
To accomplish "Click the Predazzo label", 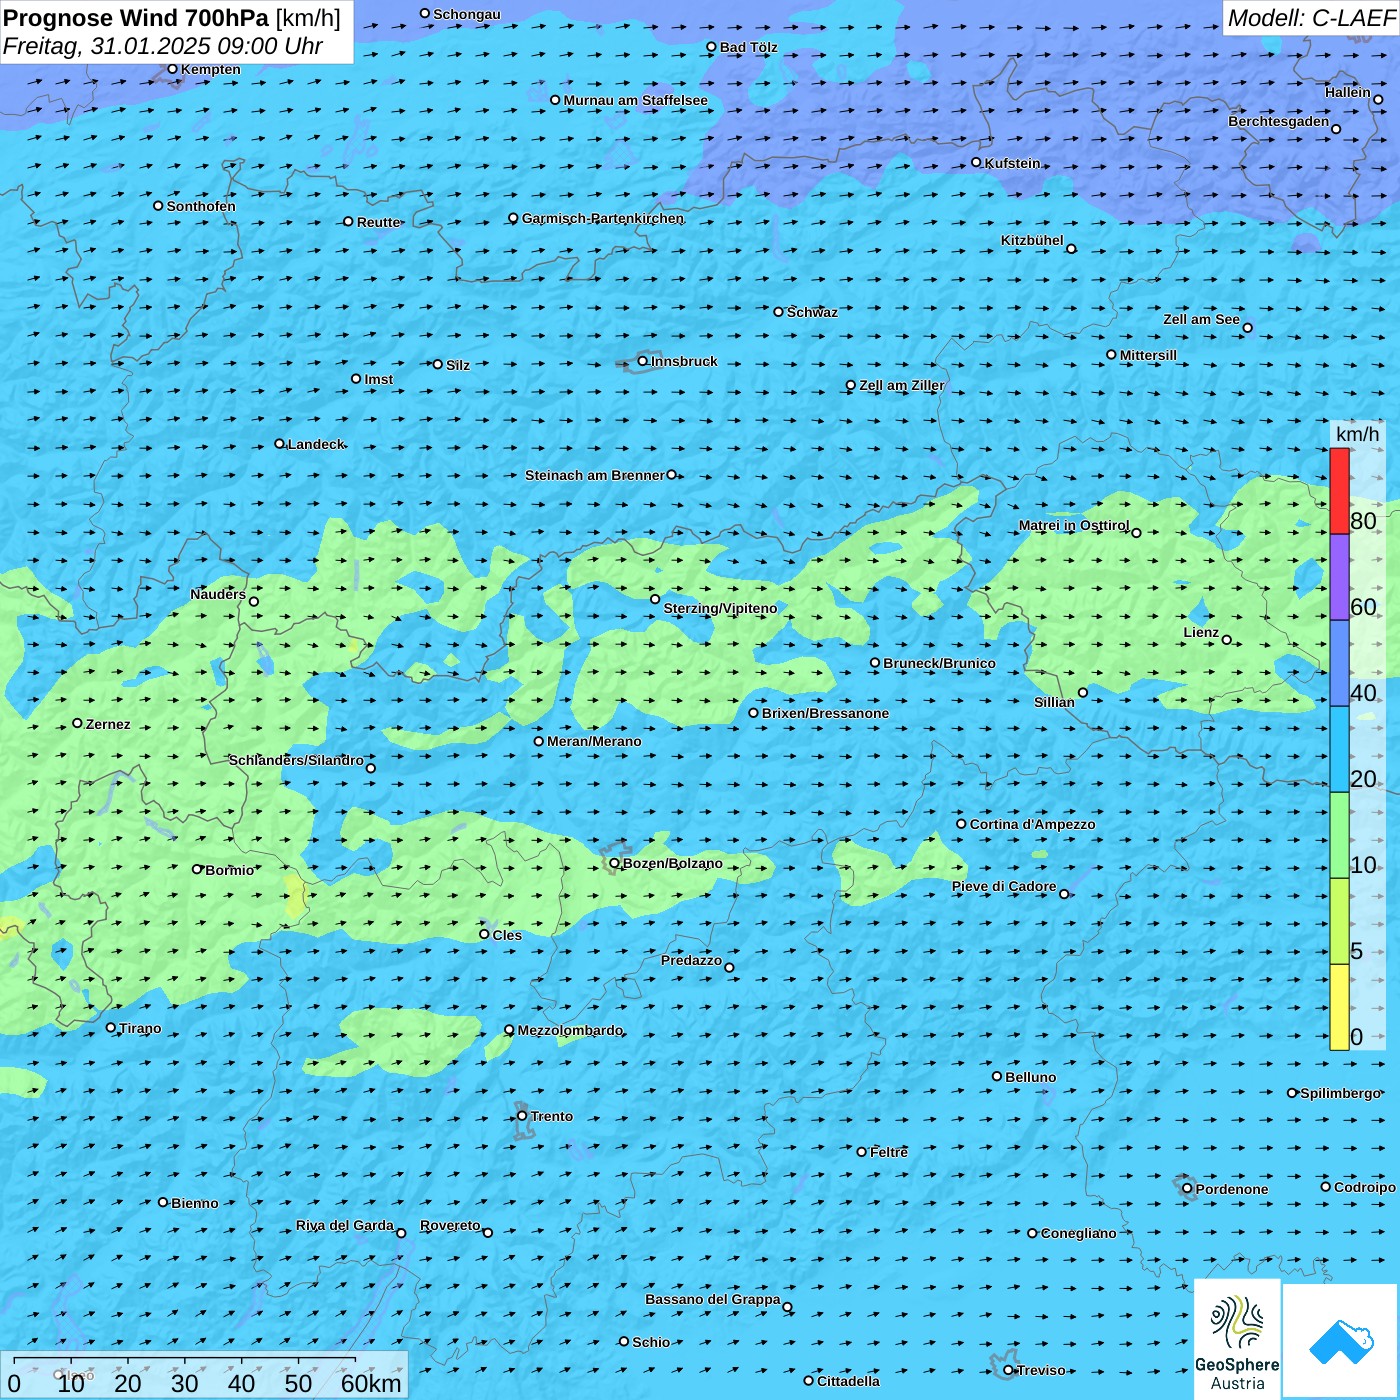I will coord(691,960).
